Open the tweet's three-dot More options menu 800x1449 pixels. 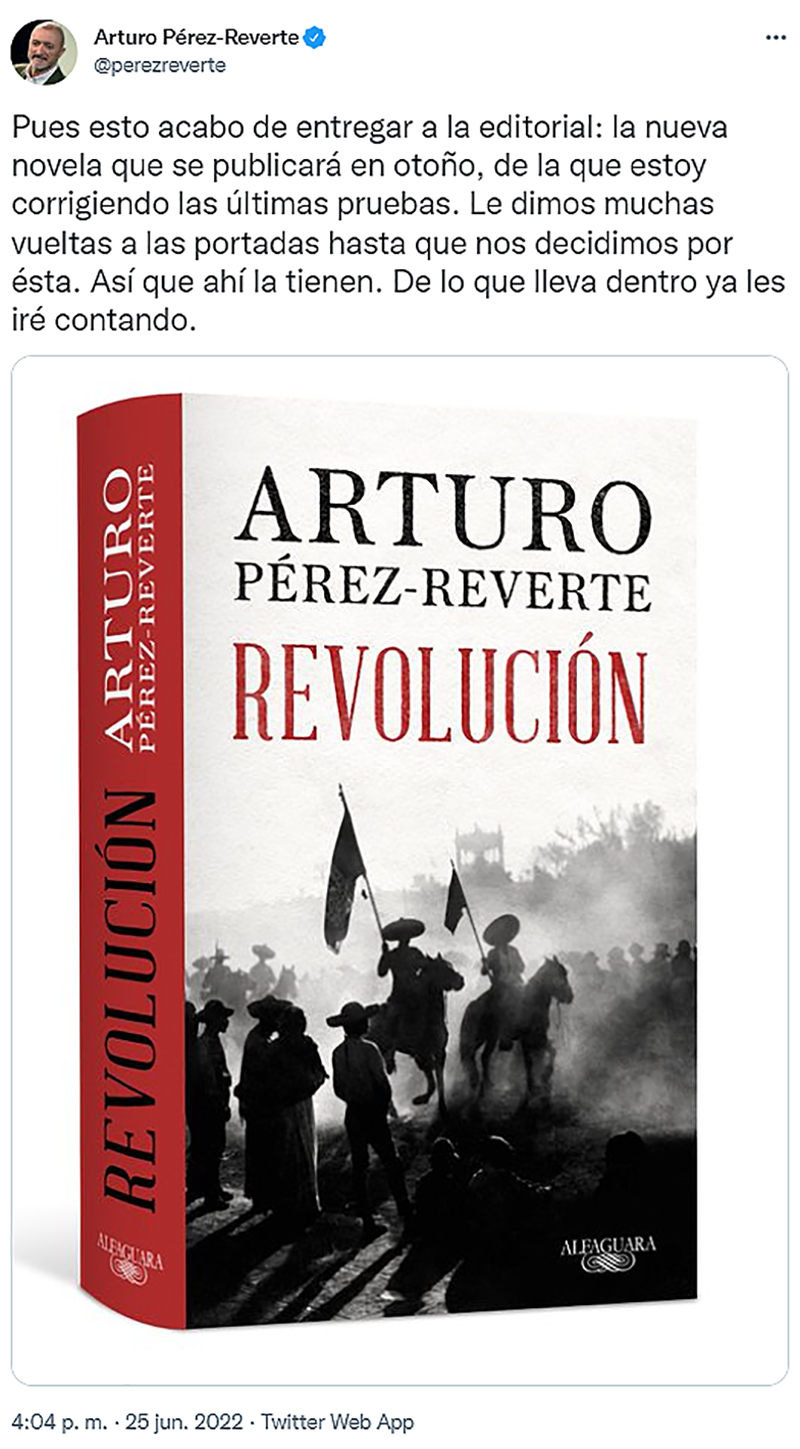tap(774, 38)
